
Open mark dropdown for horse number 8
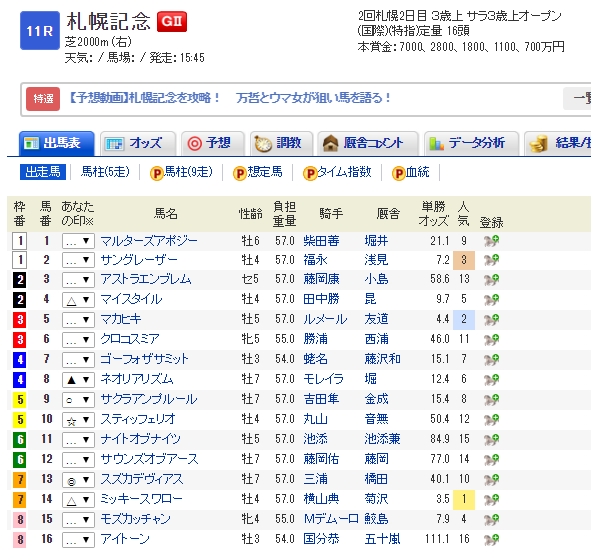tap(78, 380)
